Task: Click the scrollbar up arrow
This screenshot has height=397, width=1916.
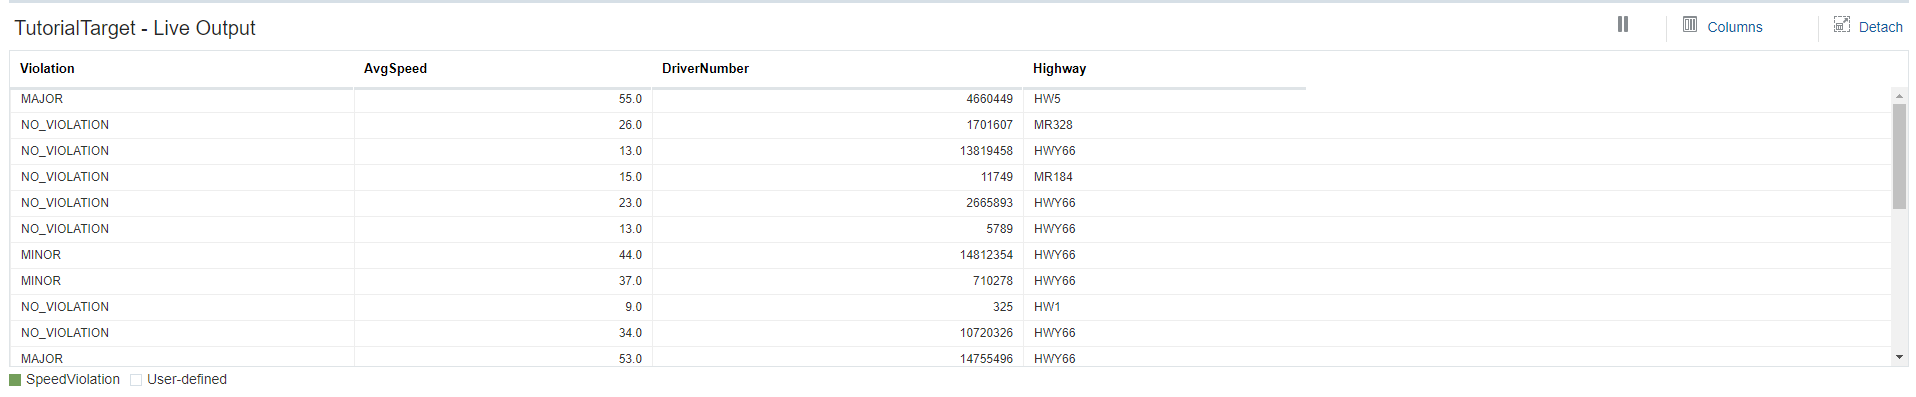Action: [x=1899, y=96]
